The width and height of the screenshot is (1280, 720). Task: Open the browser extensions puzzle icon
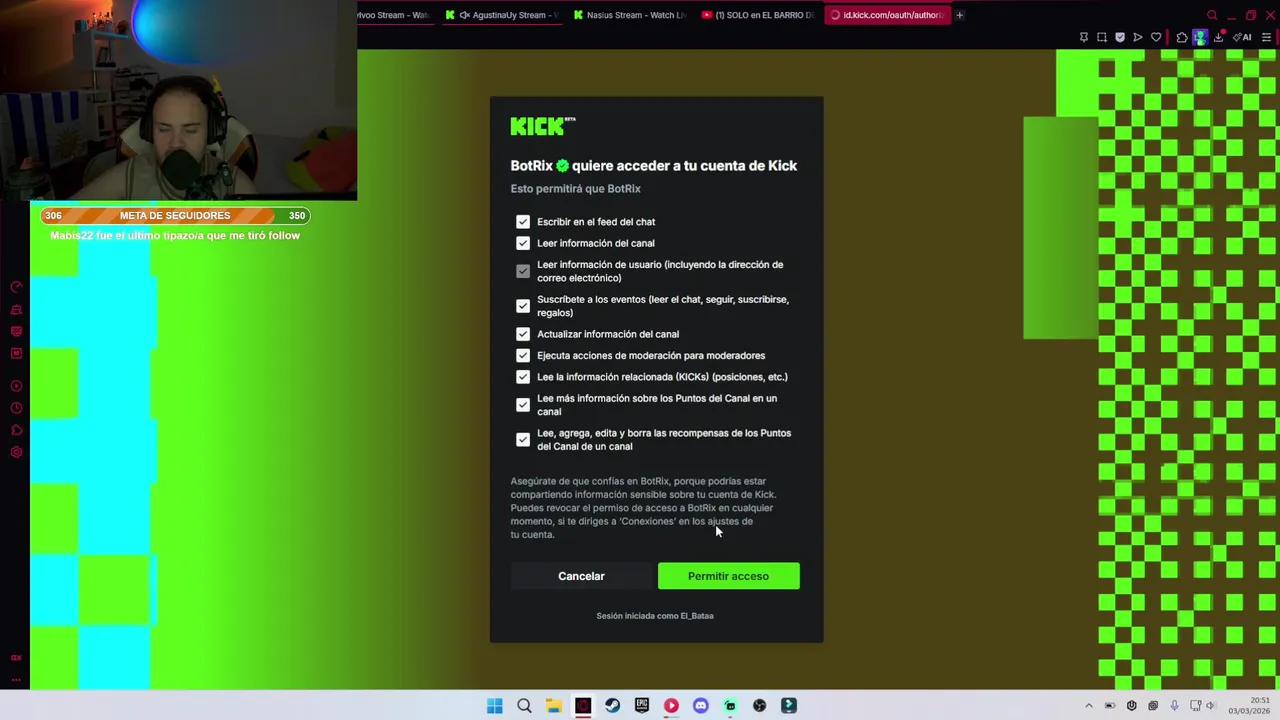point(1182,37)
